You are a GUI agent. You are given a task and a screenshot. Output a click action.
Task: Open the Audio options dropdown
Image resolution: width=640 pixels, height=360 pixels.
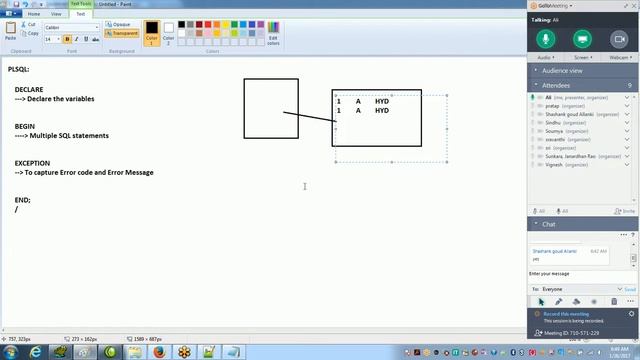coord(545,58)
